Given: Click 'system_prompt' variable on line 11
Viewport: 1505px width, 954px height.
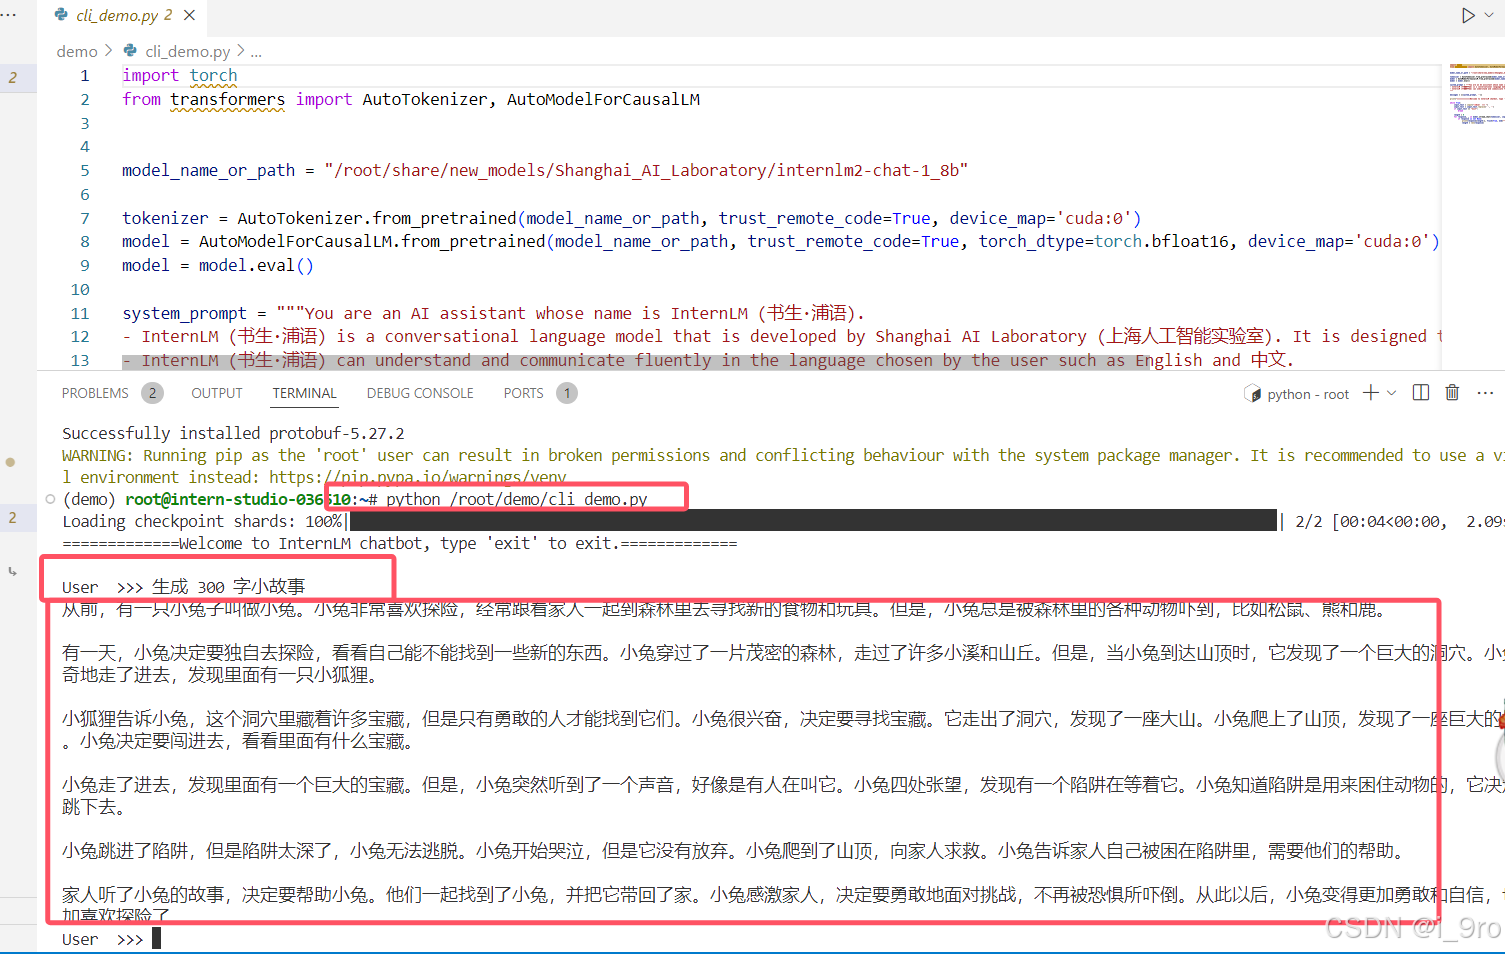Looking at the screenshot, I should tap(184, 313).
